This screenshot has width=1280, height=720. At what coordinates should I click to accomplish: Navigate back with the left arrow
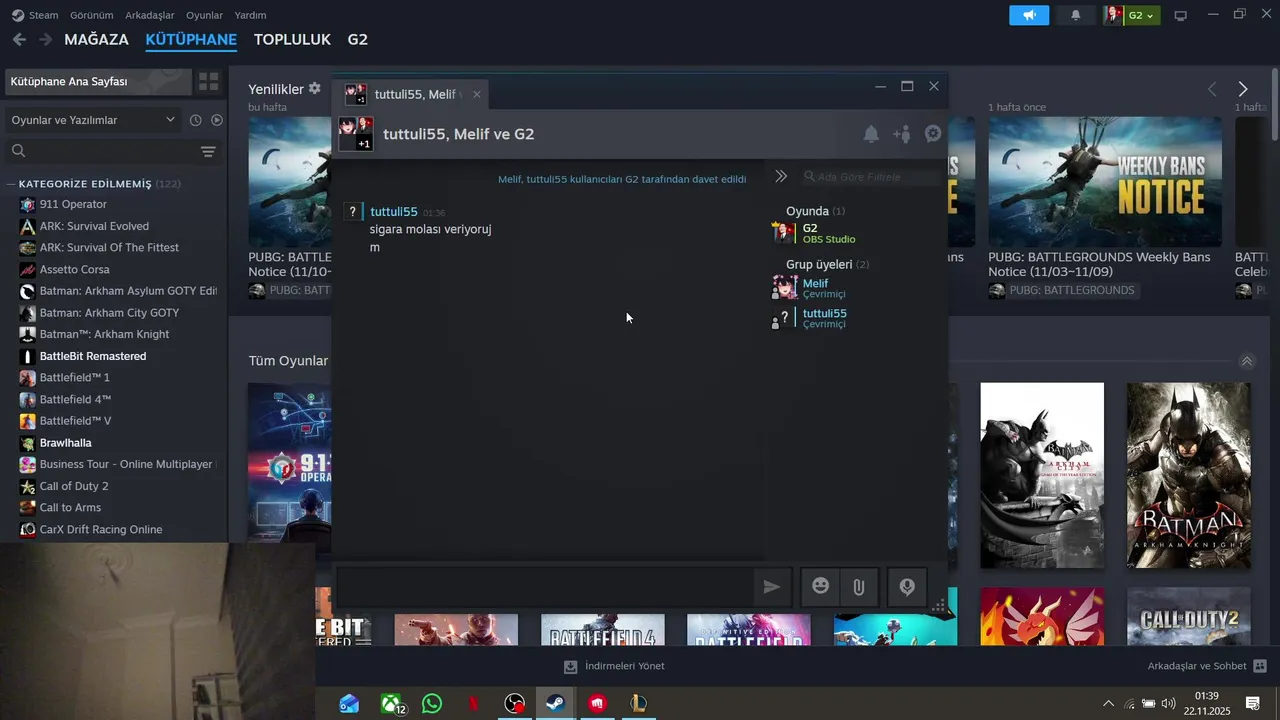pyautogui.click(x=19, y=40)
